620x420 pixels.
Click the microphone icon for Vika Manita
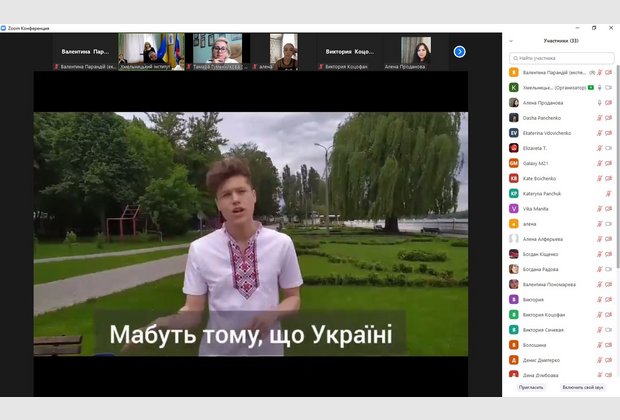click(x=599, y=208)
